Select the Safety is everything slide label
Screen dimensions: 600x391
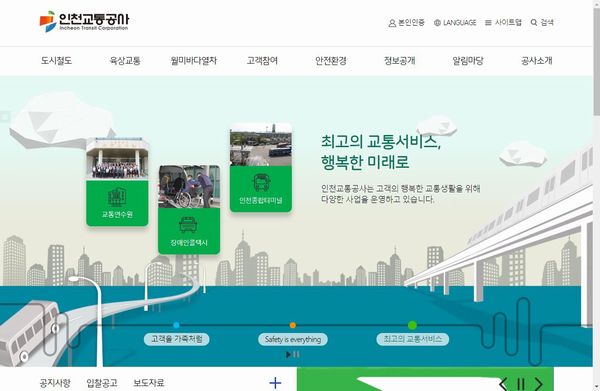(x=293, y=339)
